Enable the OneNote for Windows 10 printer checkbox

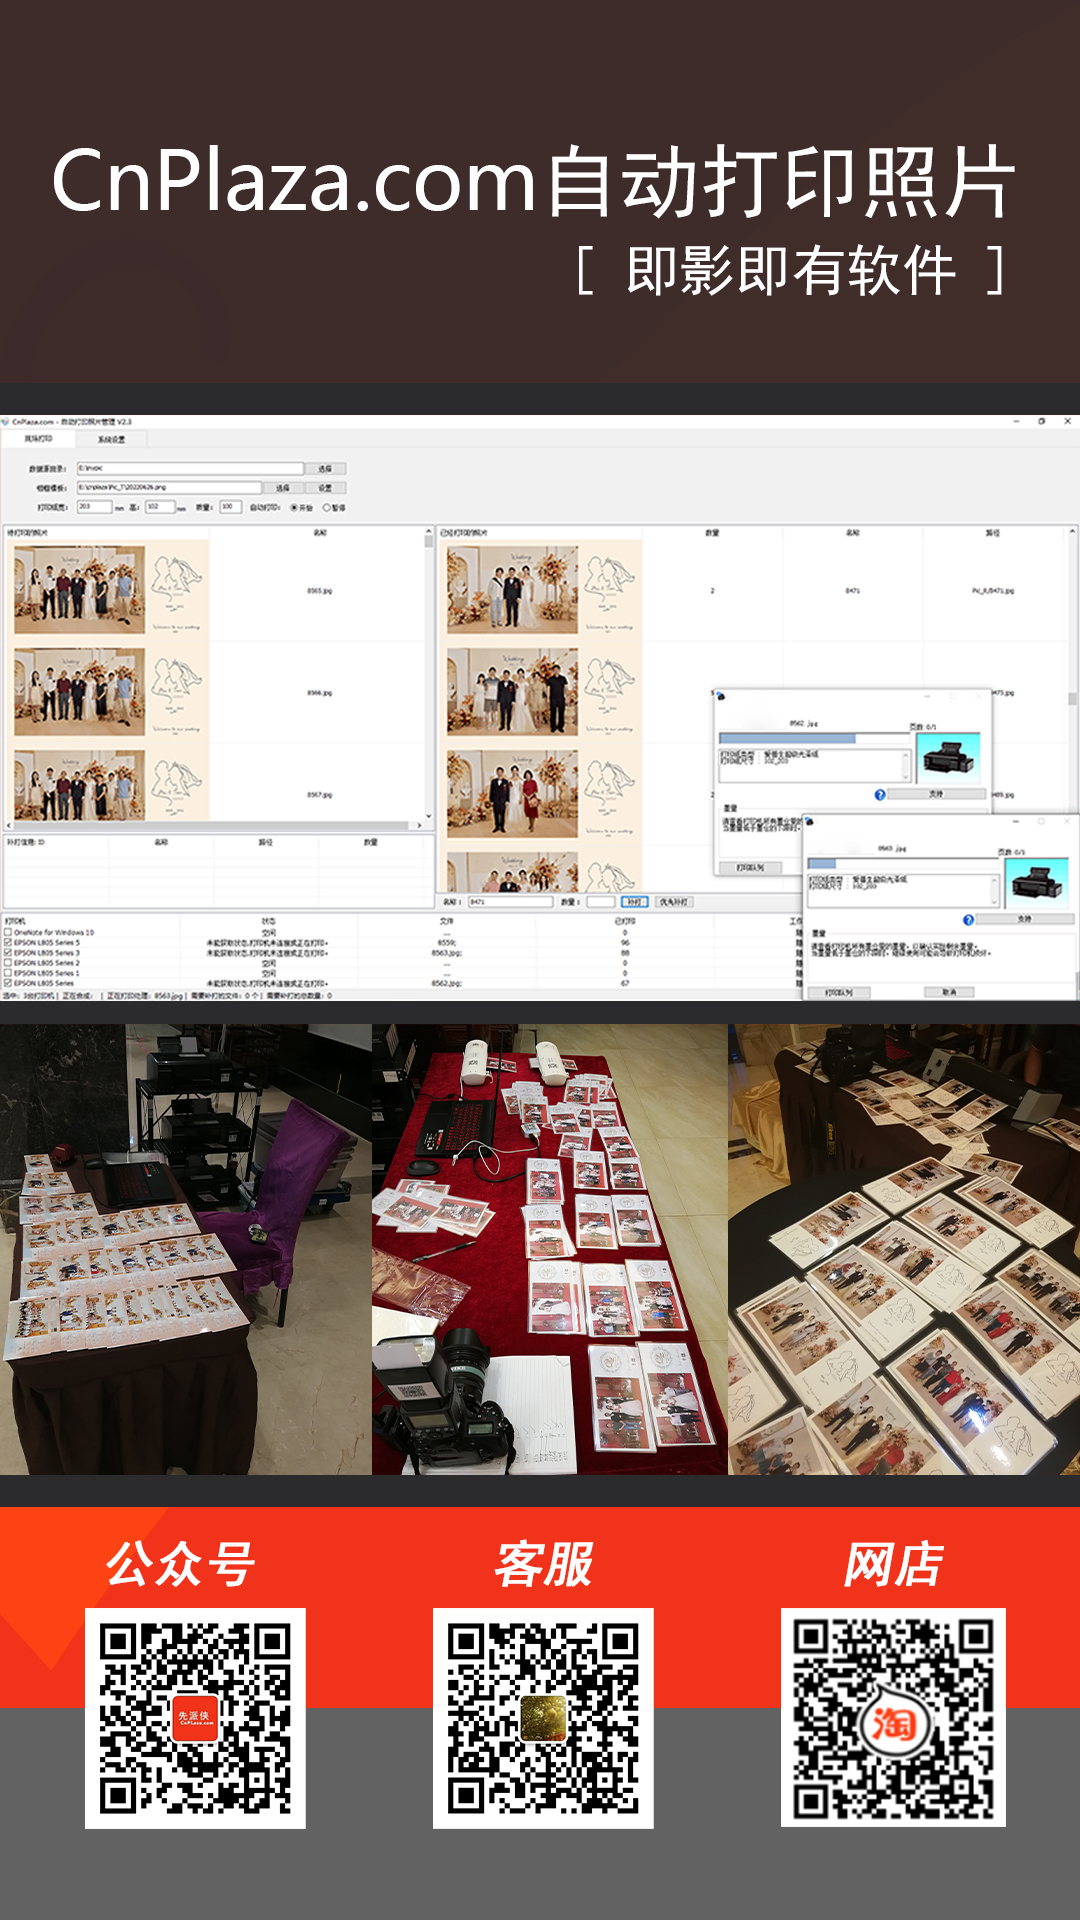(8, 932)
